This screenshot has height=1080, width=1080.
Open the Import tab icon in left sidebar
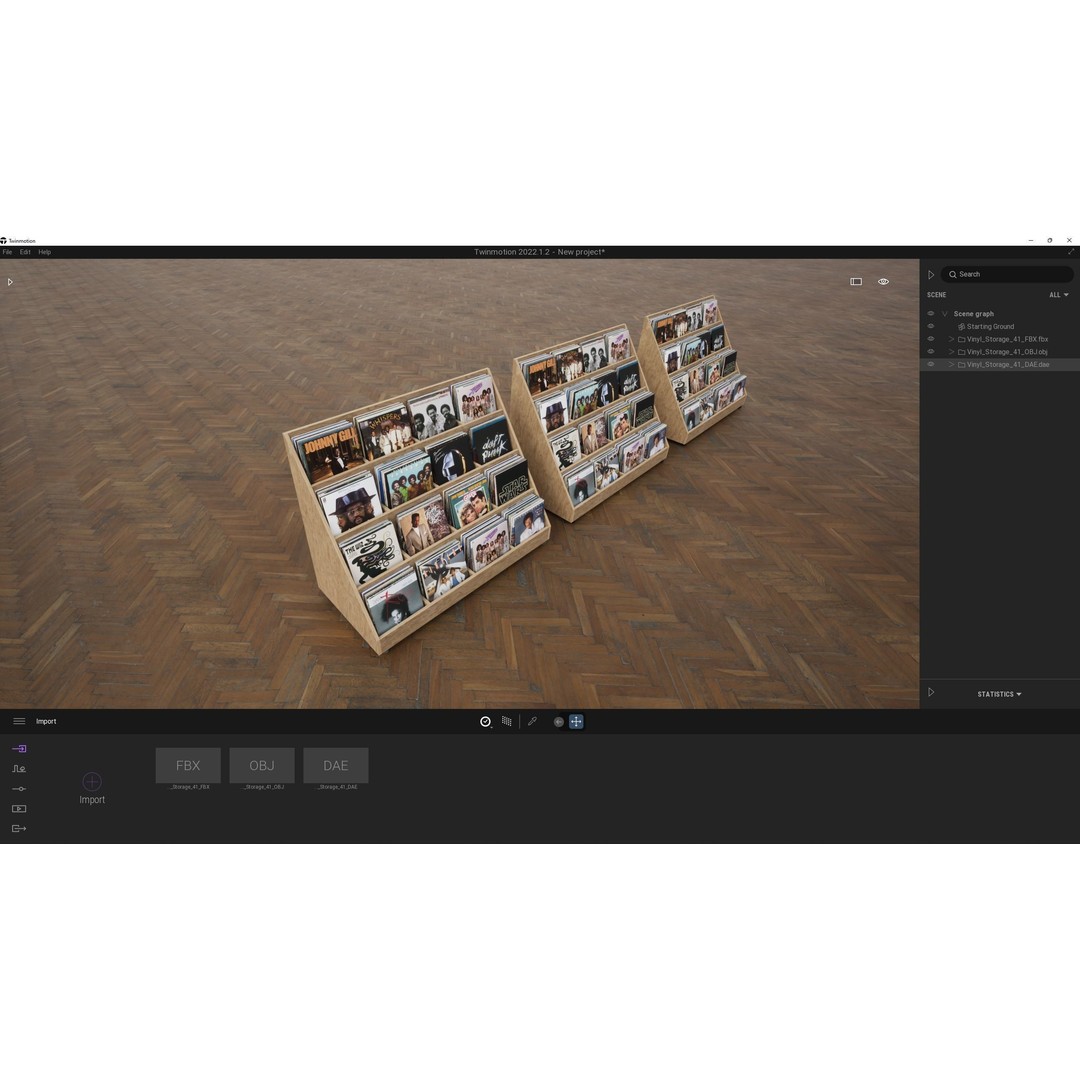(x=19, y=748)
